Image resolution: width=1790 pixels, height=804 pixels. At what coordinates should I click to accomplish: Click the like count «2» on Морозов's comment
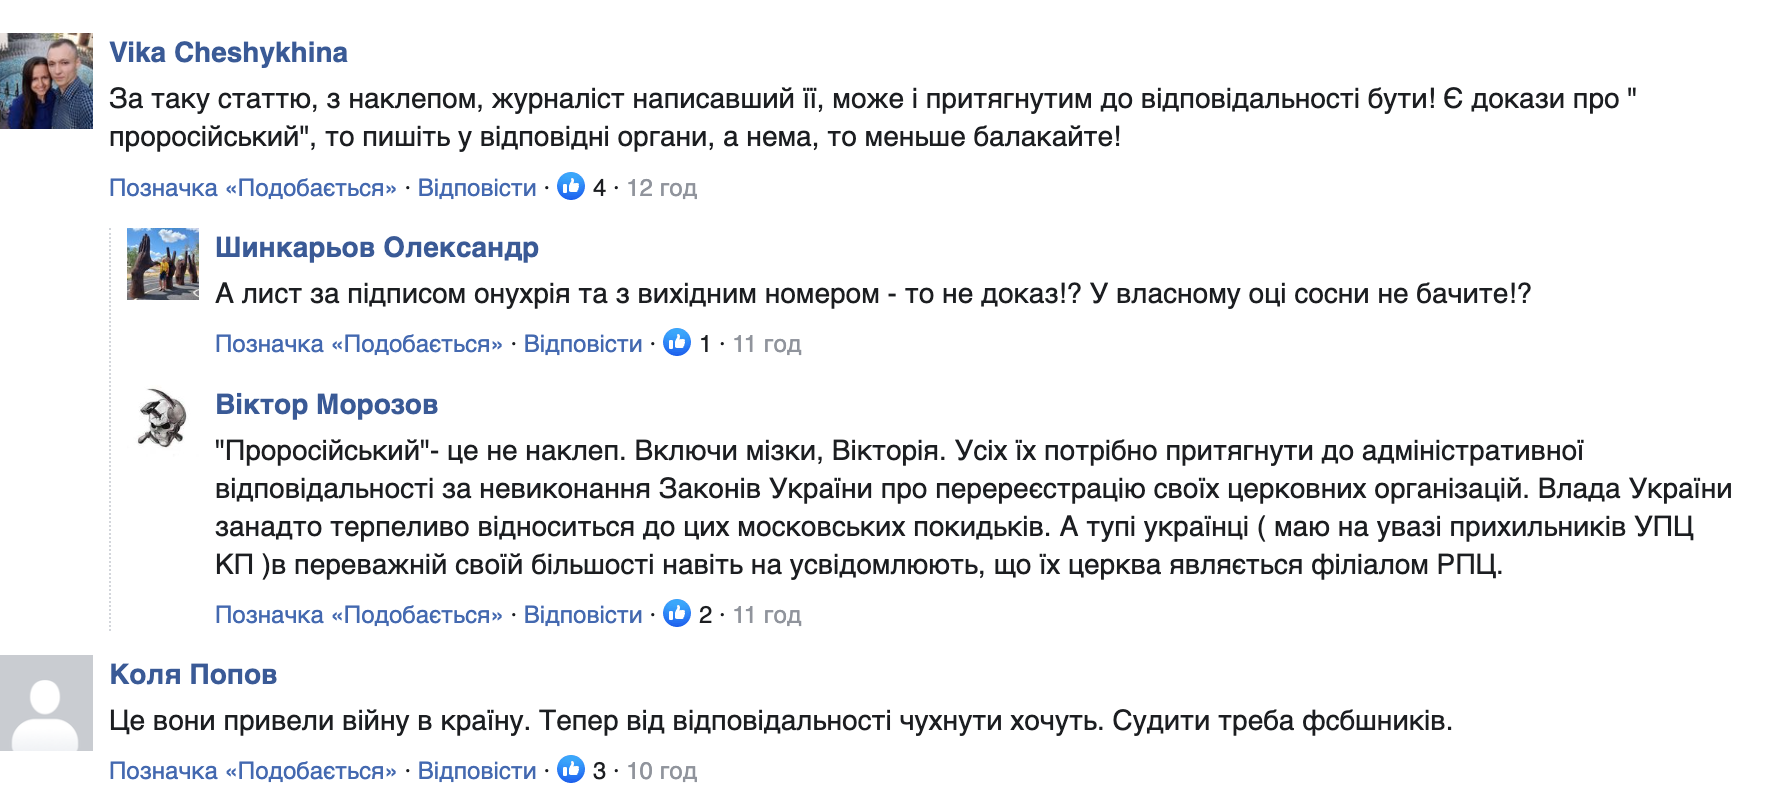click(x=707, y=615)
